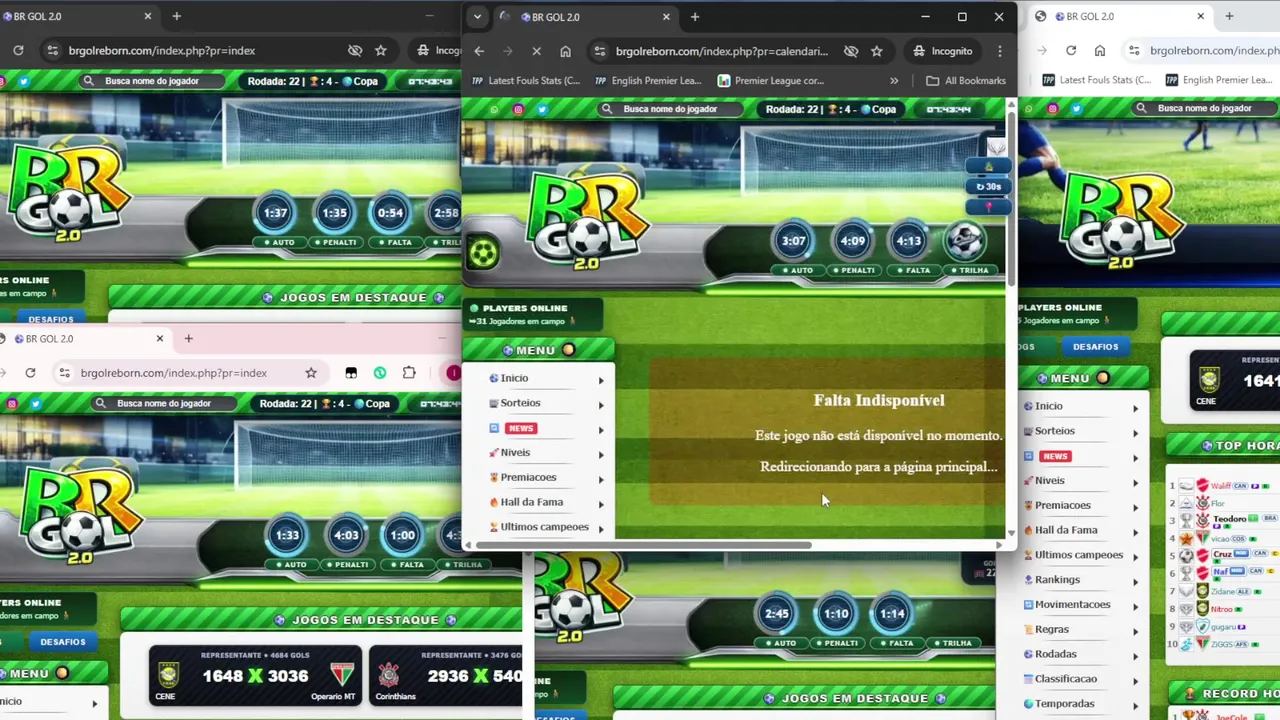Open English Premier Lea bookmark in front window
Screen dimensions: 1280x720
click(647, 81)
